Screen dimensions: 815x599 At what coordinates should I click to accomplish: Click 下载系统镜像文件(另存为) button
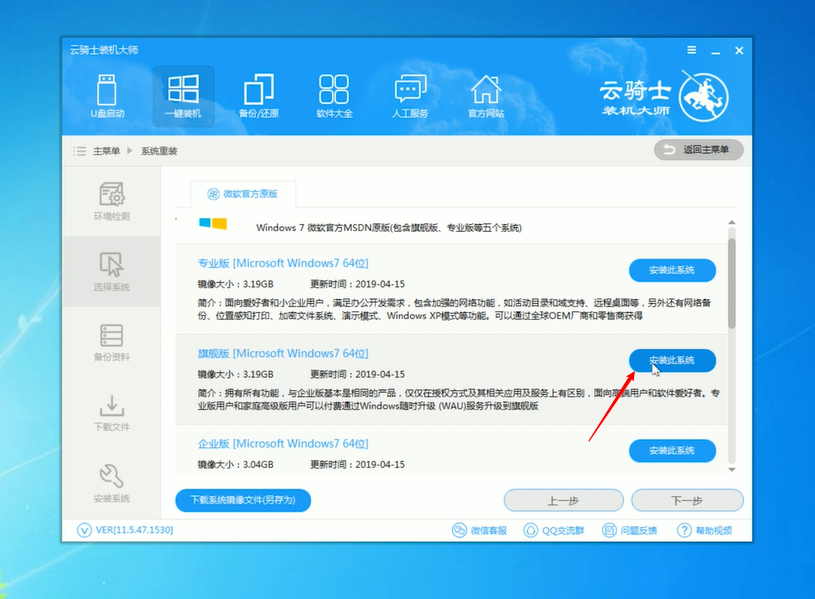[x=243, y=500]
